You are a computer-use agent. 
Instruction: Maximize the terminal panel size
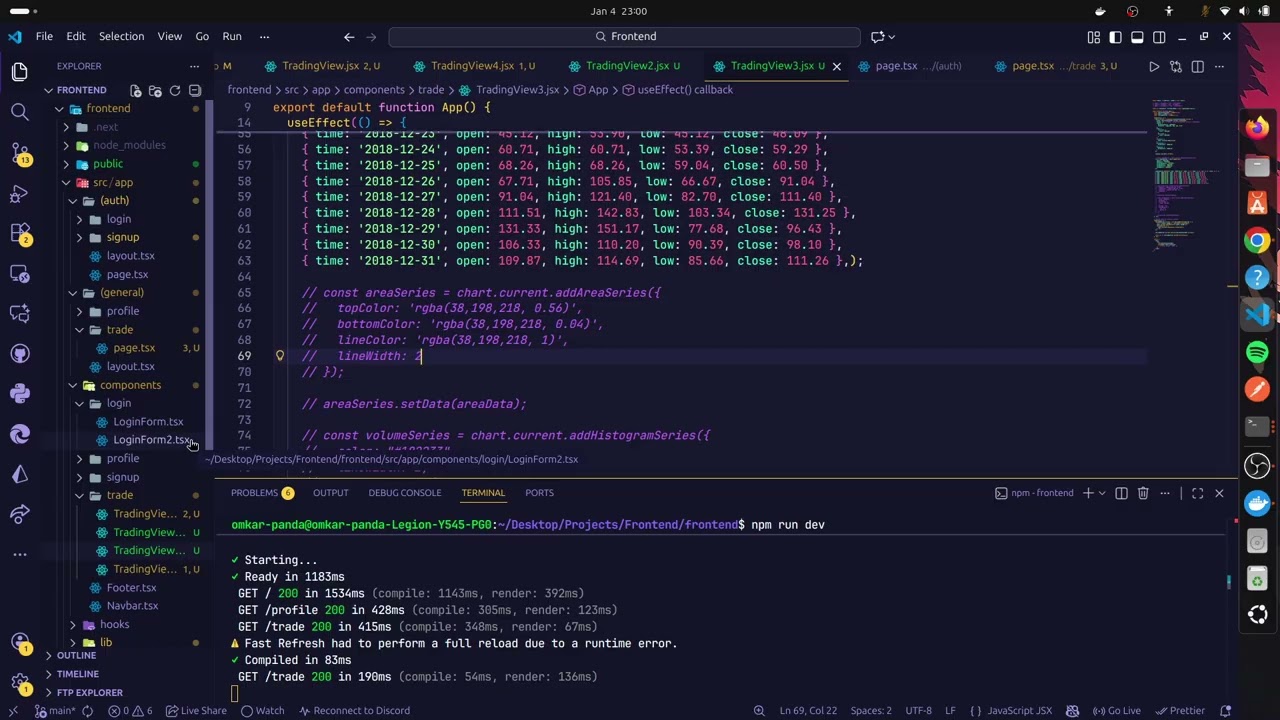point(1198,493)
